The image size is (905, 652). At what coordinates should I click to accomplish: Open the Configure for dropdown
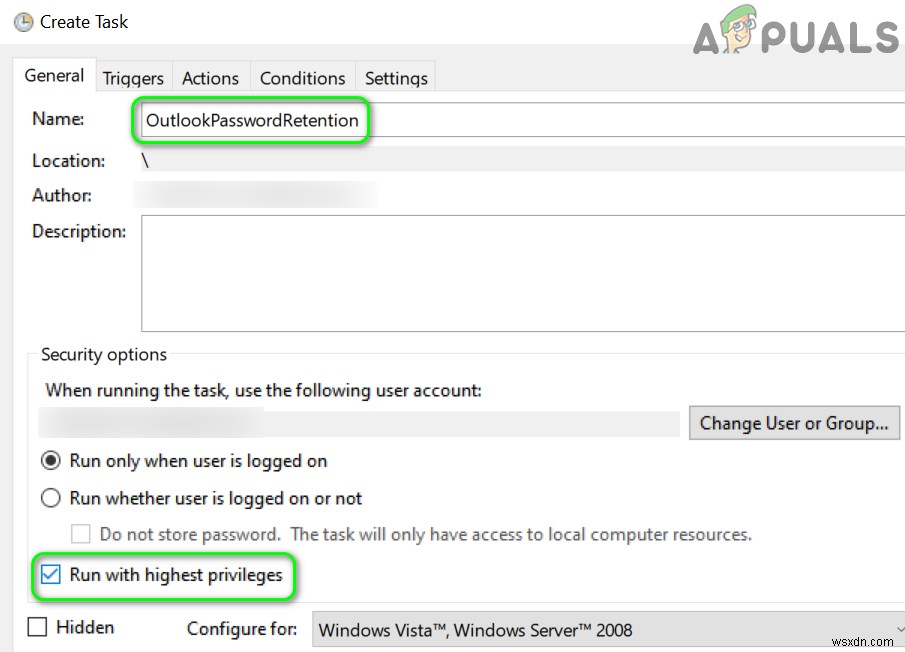(x=608, y=629)
